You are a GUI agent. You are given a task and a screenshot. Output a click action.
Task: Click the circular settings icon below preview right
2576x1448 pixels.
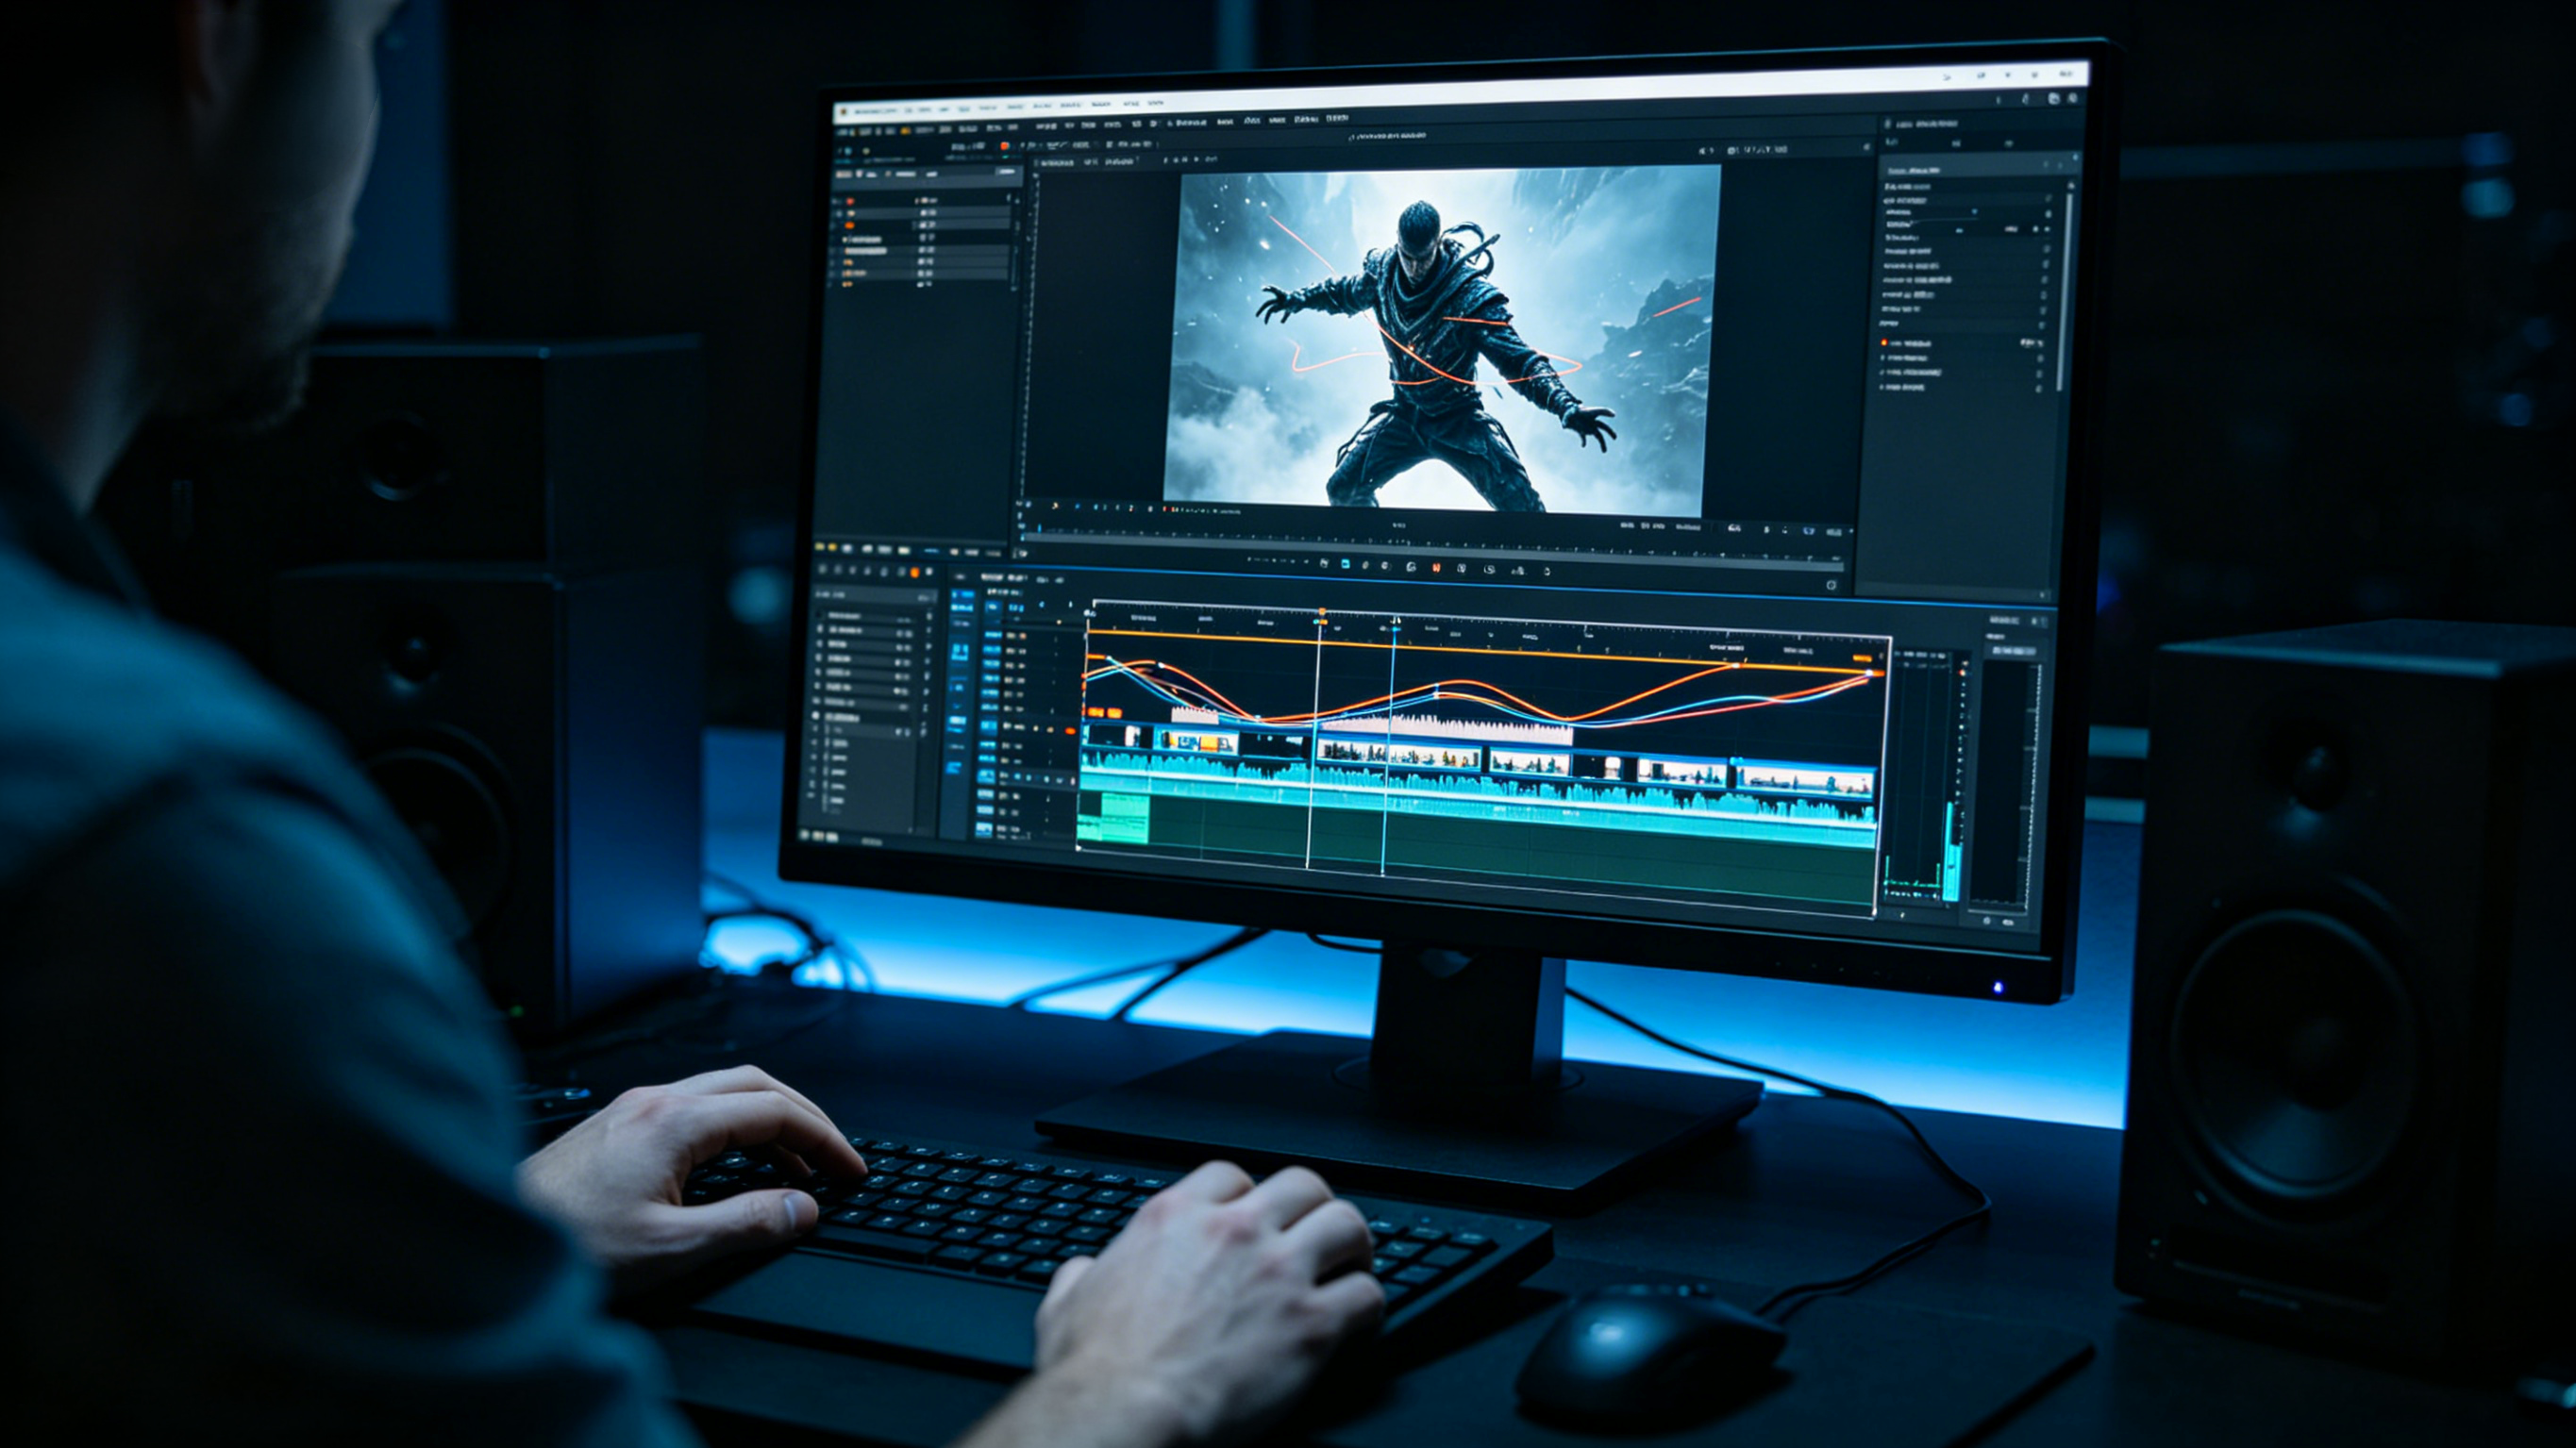click(x=1831, y=585)
